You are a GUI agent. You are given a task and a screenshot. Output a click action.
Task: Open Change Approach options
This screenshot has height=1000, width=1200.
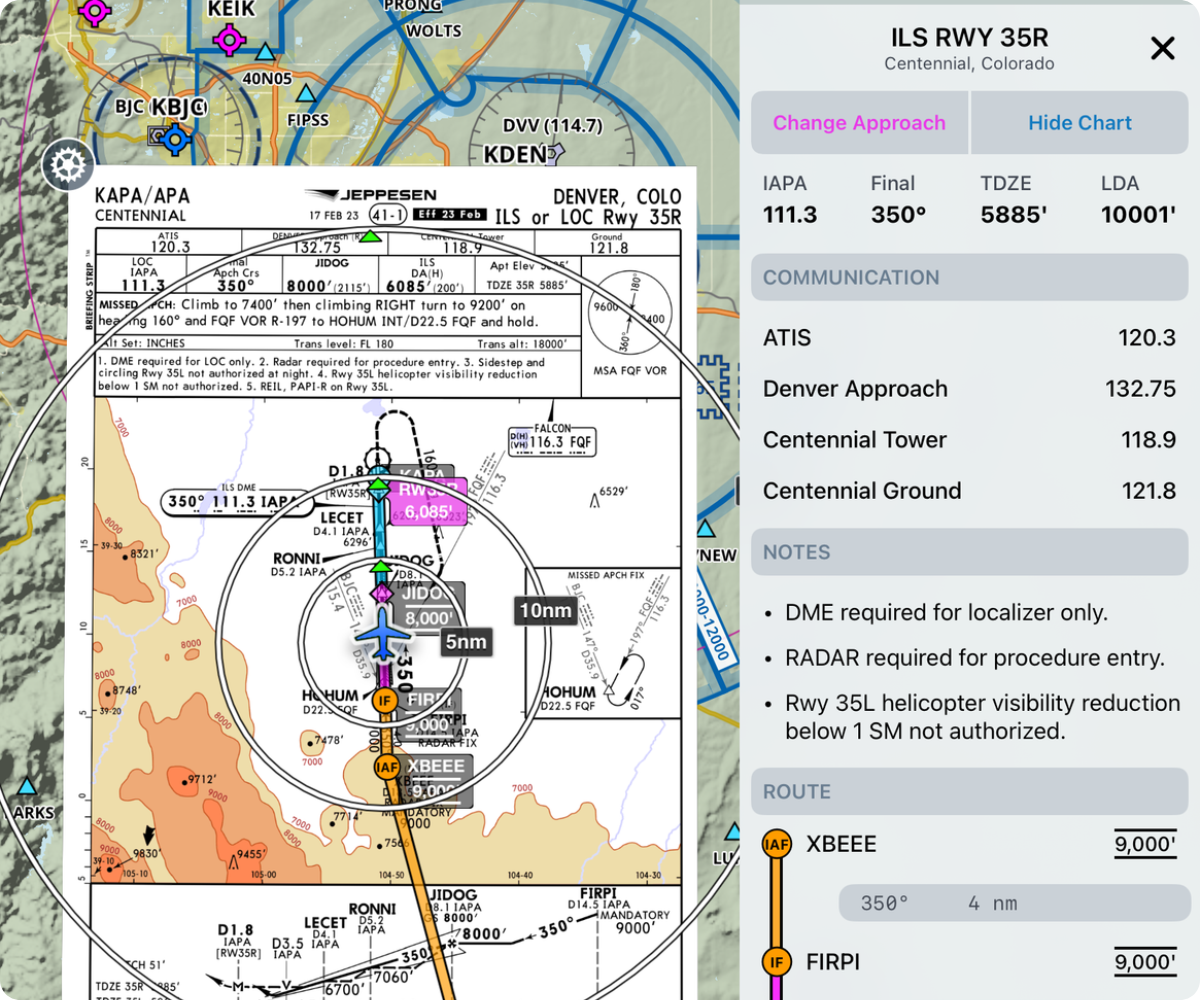(859, 123)
